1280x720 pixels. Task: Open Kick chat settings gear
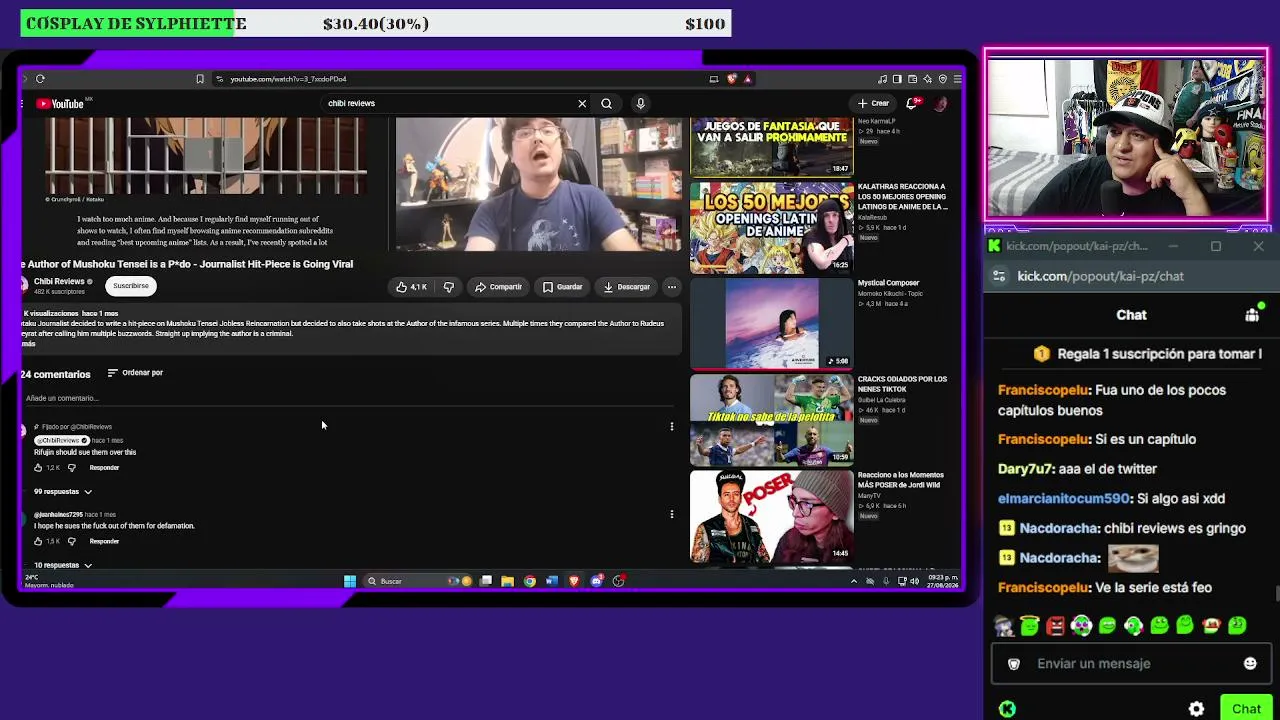click(1196, 709)
